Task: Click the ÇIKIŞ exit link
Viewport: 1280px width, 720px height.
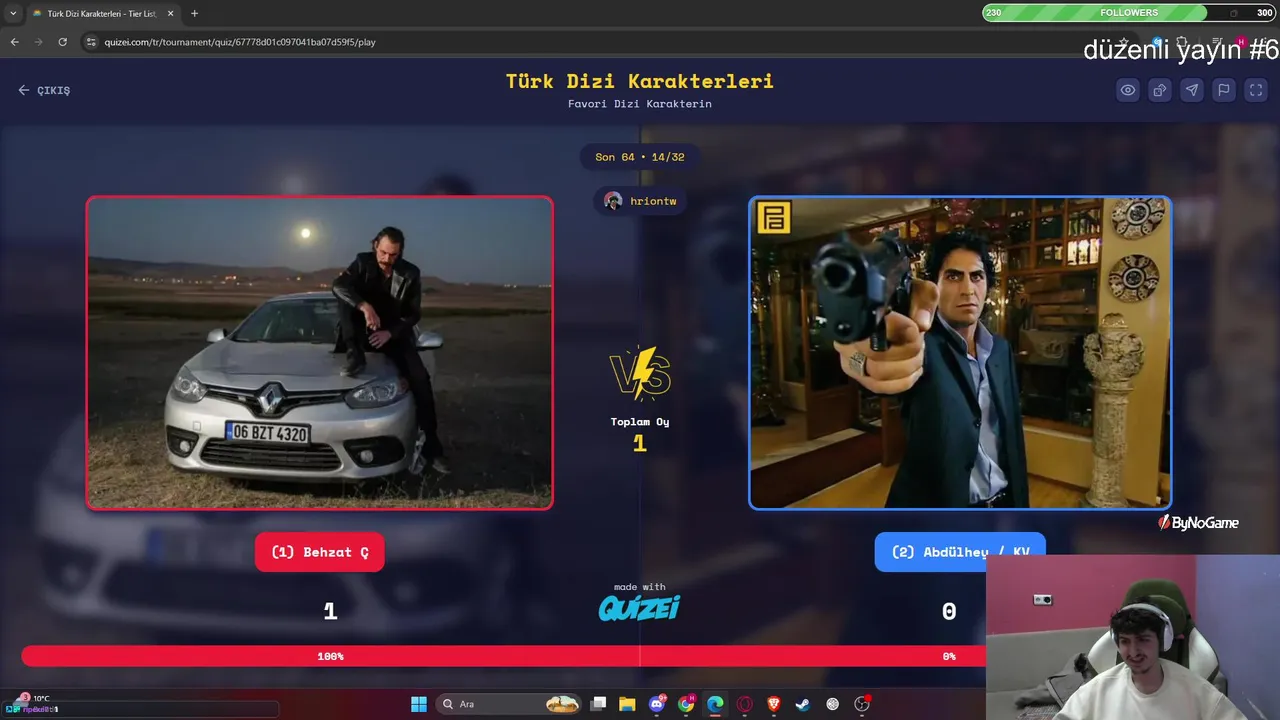Action: coord(44,90)
